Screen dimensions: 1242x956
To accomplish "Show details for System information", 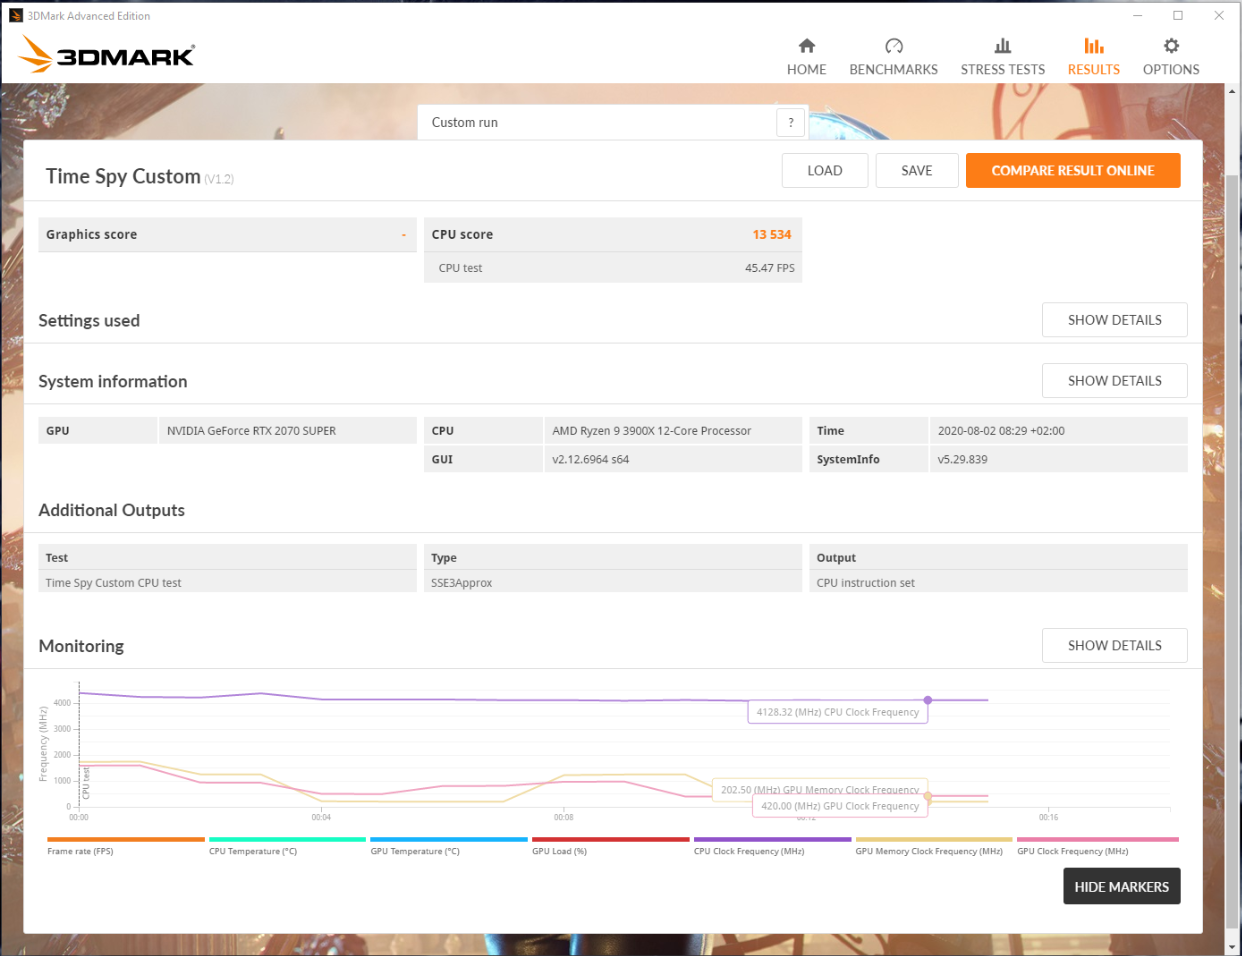I will 1115,381.
